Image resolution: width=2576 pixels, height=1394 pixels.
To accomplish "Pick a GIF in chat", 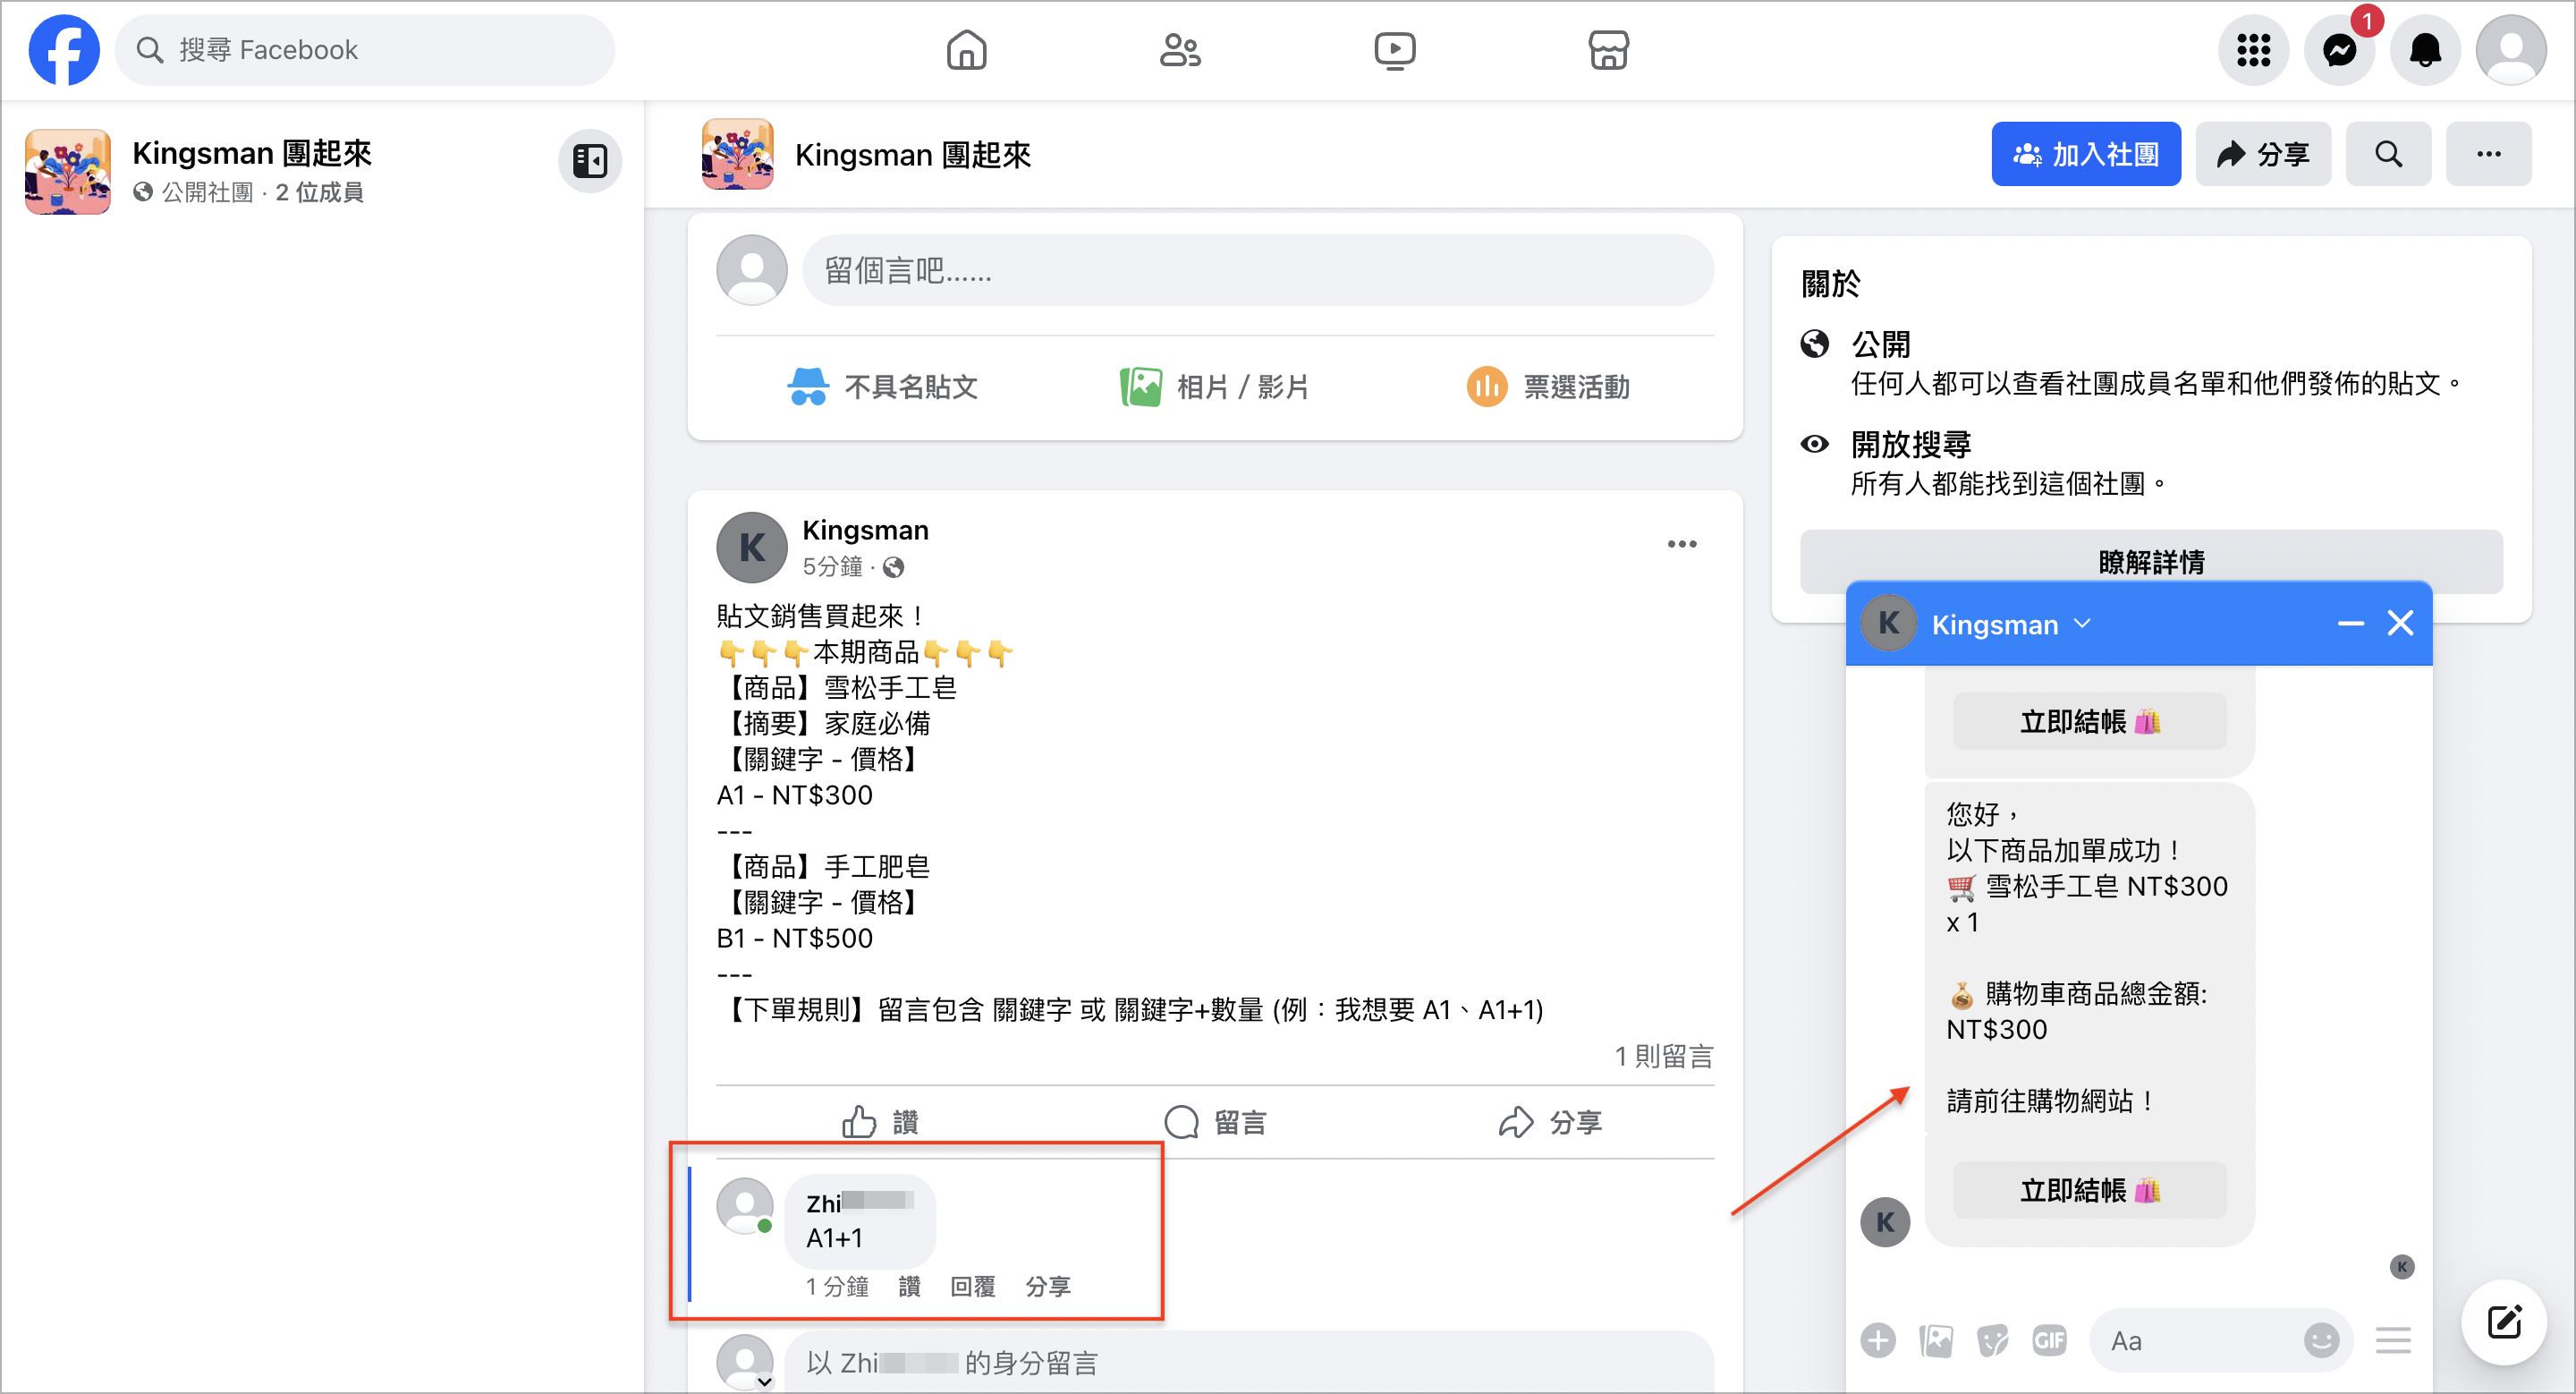I will pos(2049,1340).
